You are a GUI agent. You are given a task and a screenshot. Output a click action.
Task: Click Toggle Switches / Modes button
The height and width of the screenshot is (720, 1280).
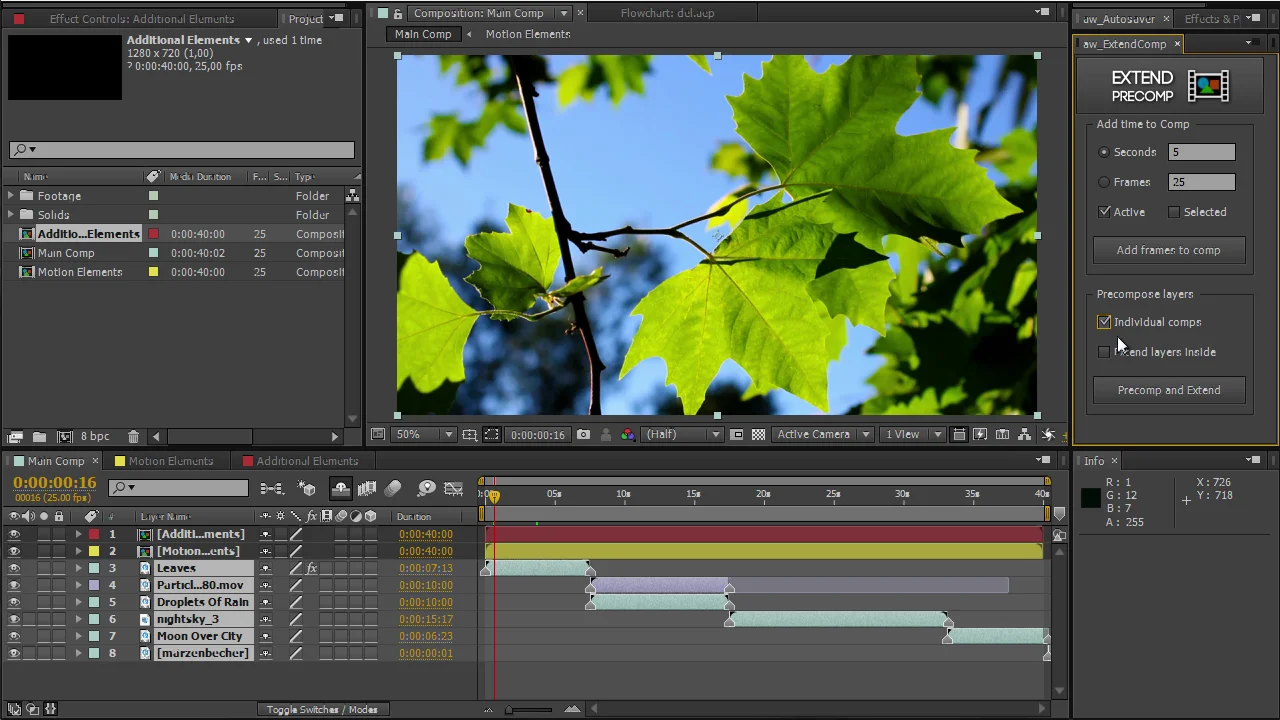tap(322, 710)
